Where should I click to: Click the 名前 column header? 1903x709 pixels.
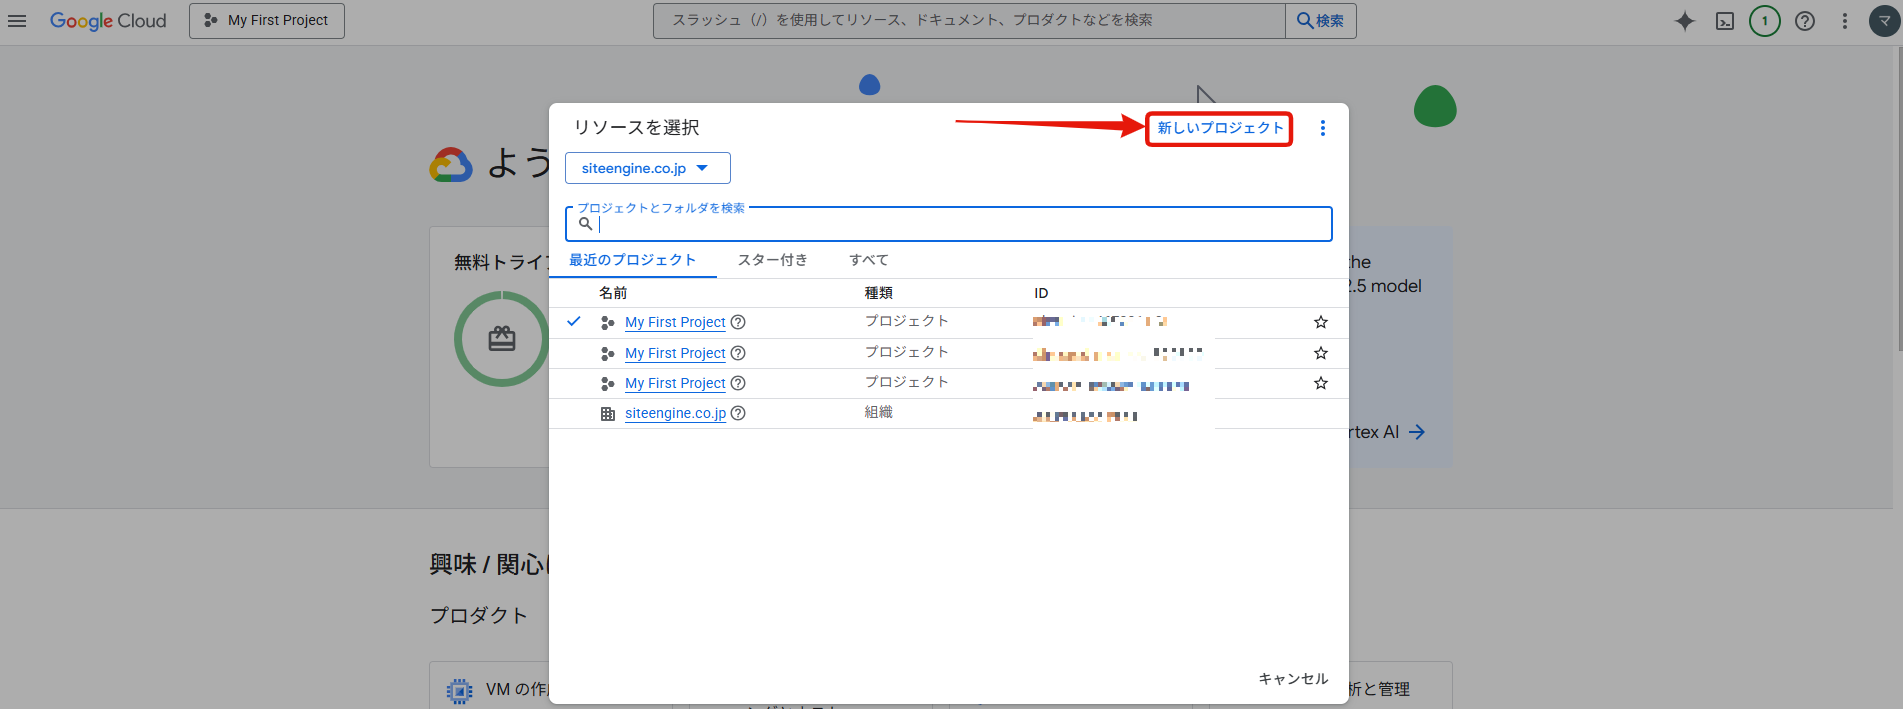coord(613,293)
